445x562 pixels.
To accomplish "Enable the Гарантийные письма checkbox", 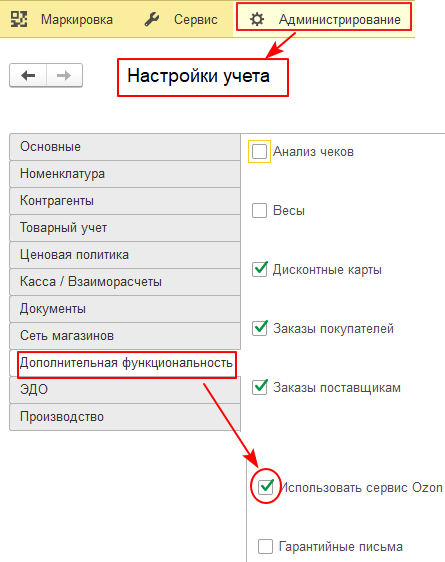I will point(265,547).
